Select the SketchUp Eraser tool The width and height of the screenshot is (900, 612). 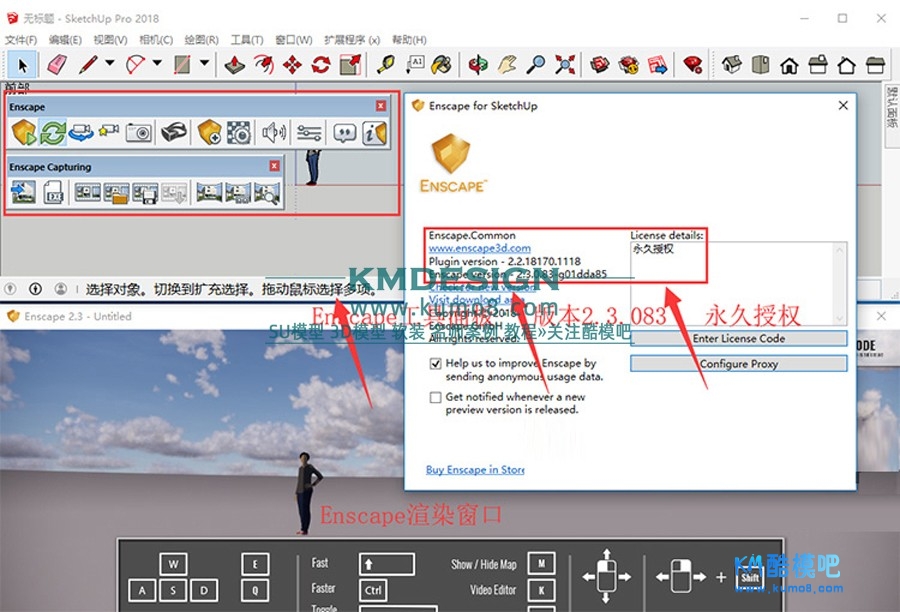tap(56, 65)
